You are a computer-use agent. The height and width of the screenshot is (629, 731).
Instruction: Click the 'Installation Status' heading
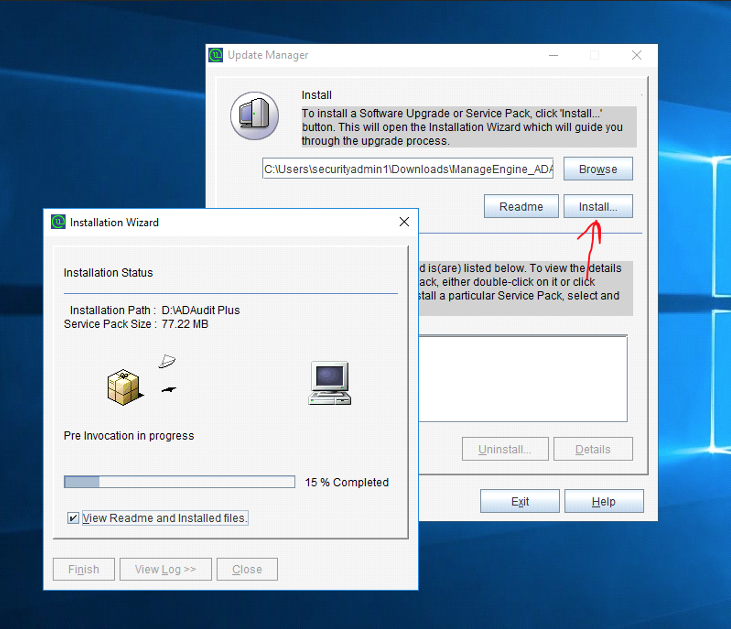[x=108, y=272]
